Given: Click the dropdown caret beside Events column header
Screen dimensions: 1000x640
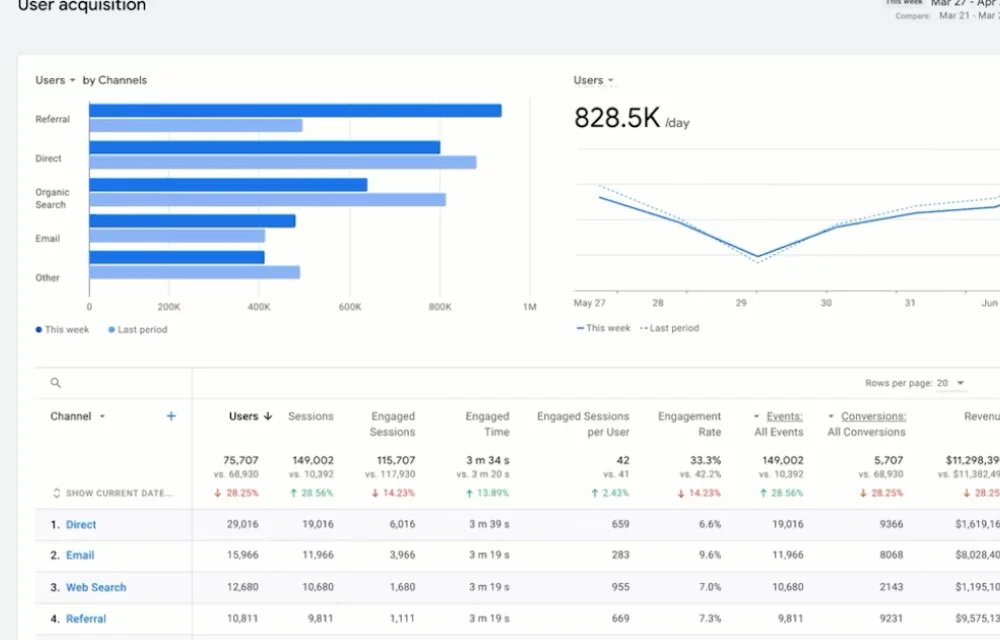Looking at the screenshot, I should pyautogui.click(x=757, y=415).
